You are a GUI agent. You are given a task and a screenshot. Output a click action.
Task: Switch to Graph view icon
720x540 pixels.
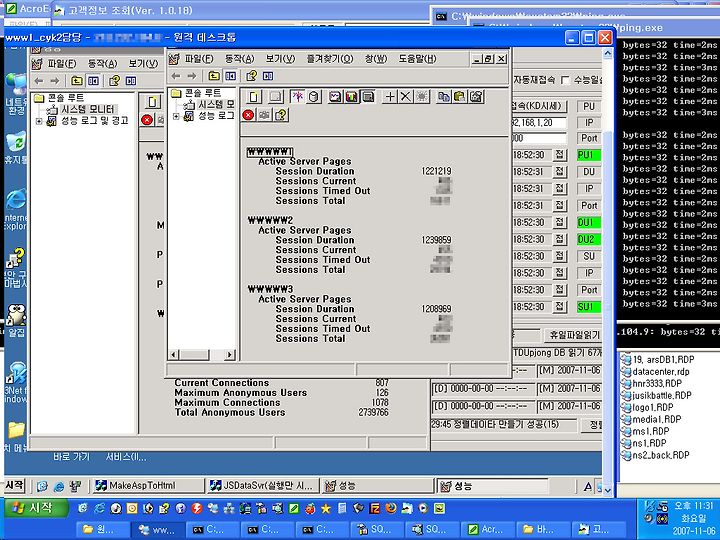335,96
